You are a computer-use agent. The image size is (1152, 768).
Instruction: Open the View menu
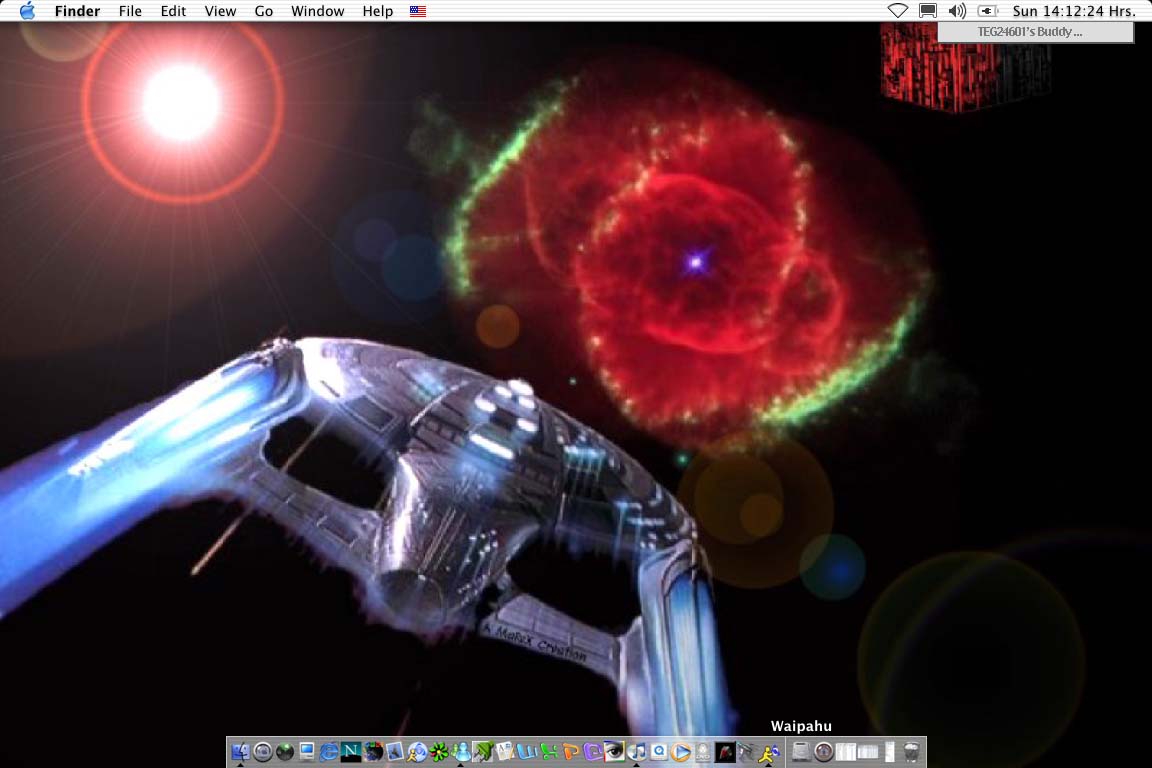pyautogui.click(x=220, y=11)
